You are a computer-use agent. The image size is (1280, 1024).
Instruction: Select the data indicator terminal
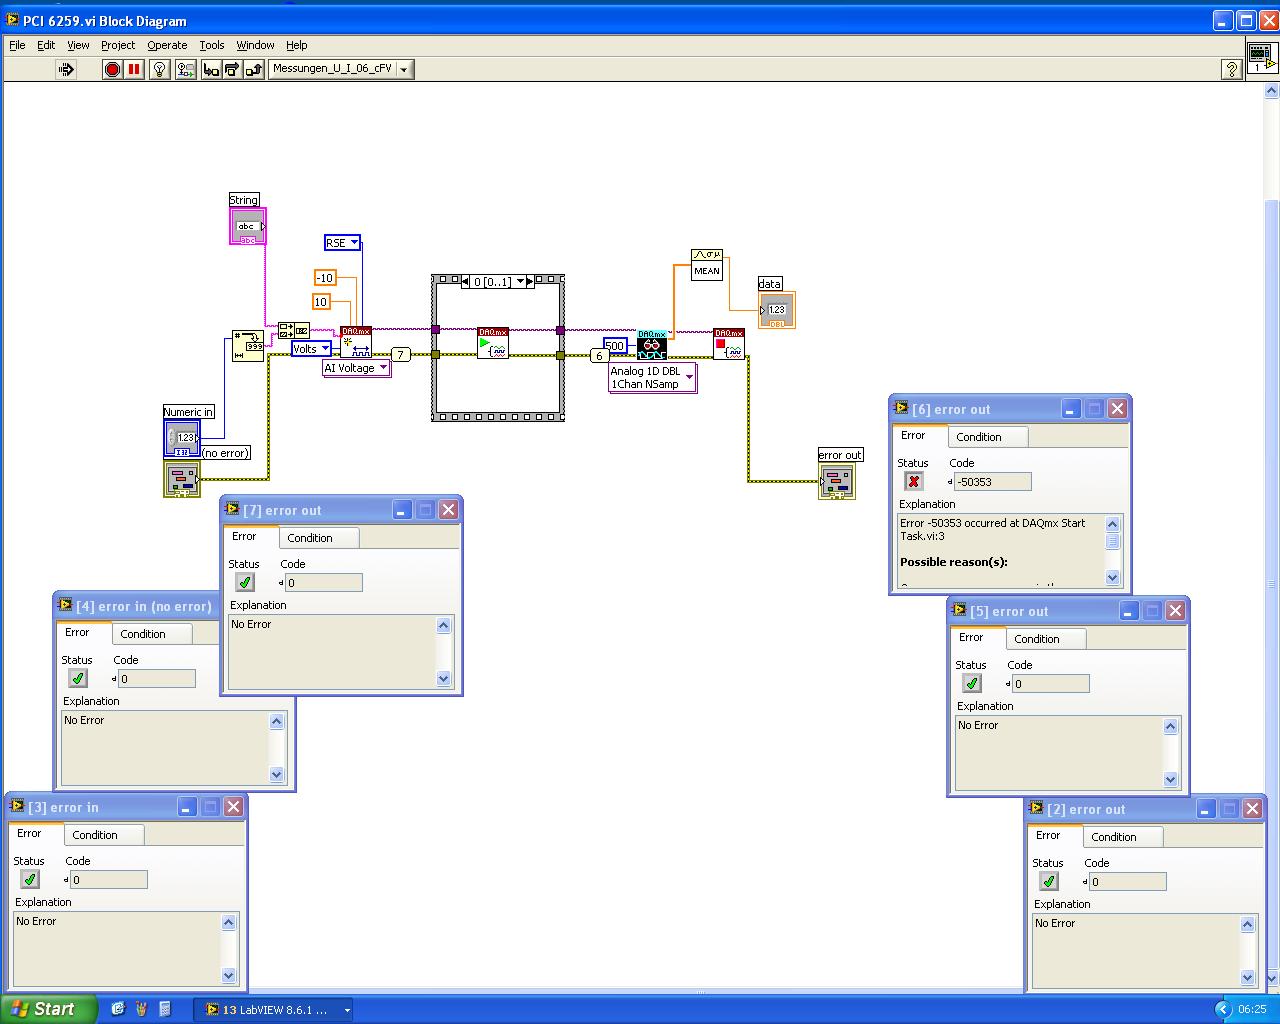click(x=777, y=310)
